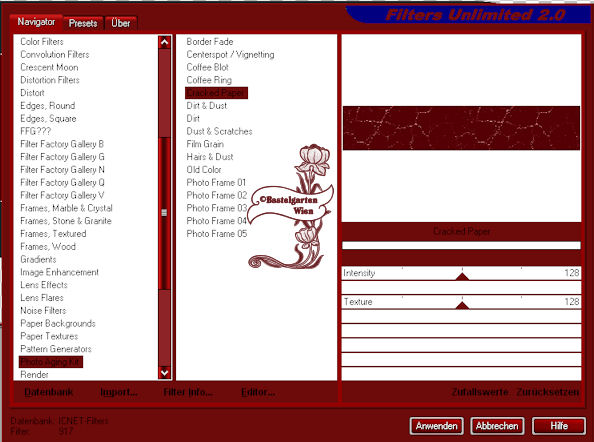Select the Navigator tab

(36, 22)
